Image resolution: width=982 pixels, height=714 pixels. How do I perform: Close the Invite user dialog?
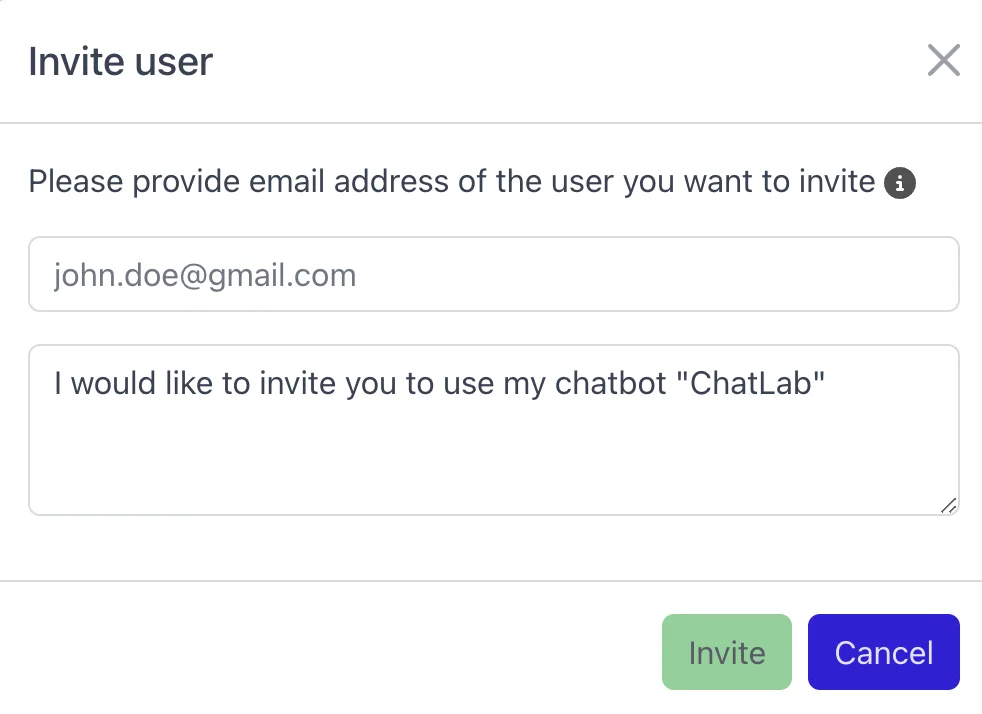pos(943,61)
